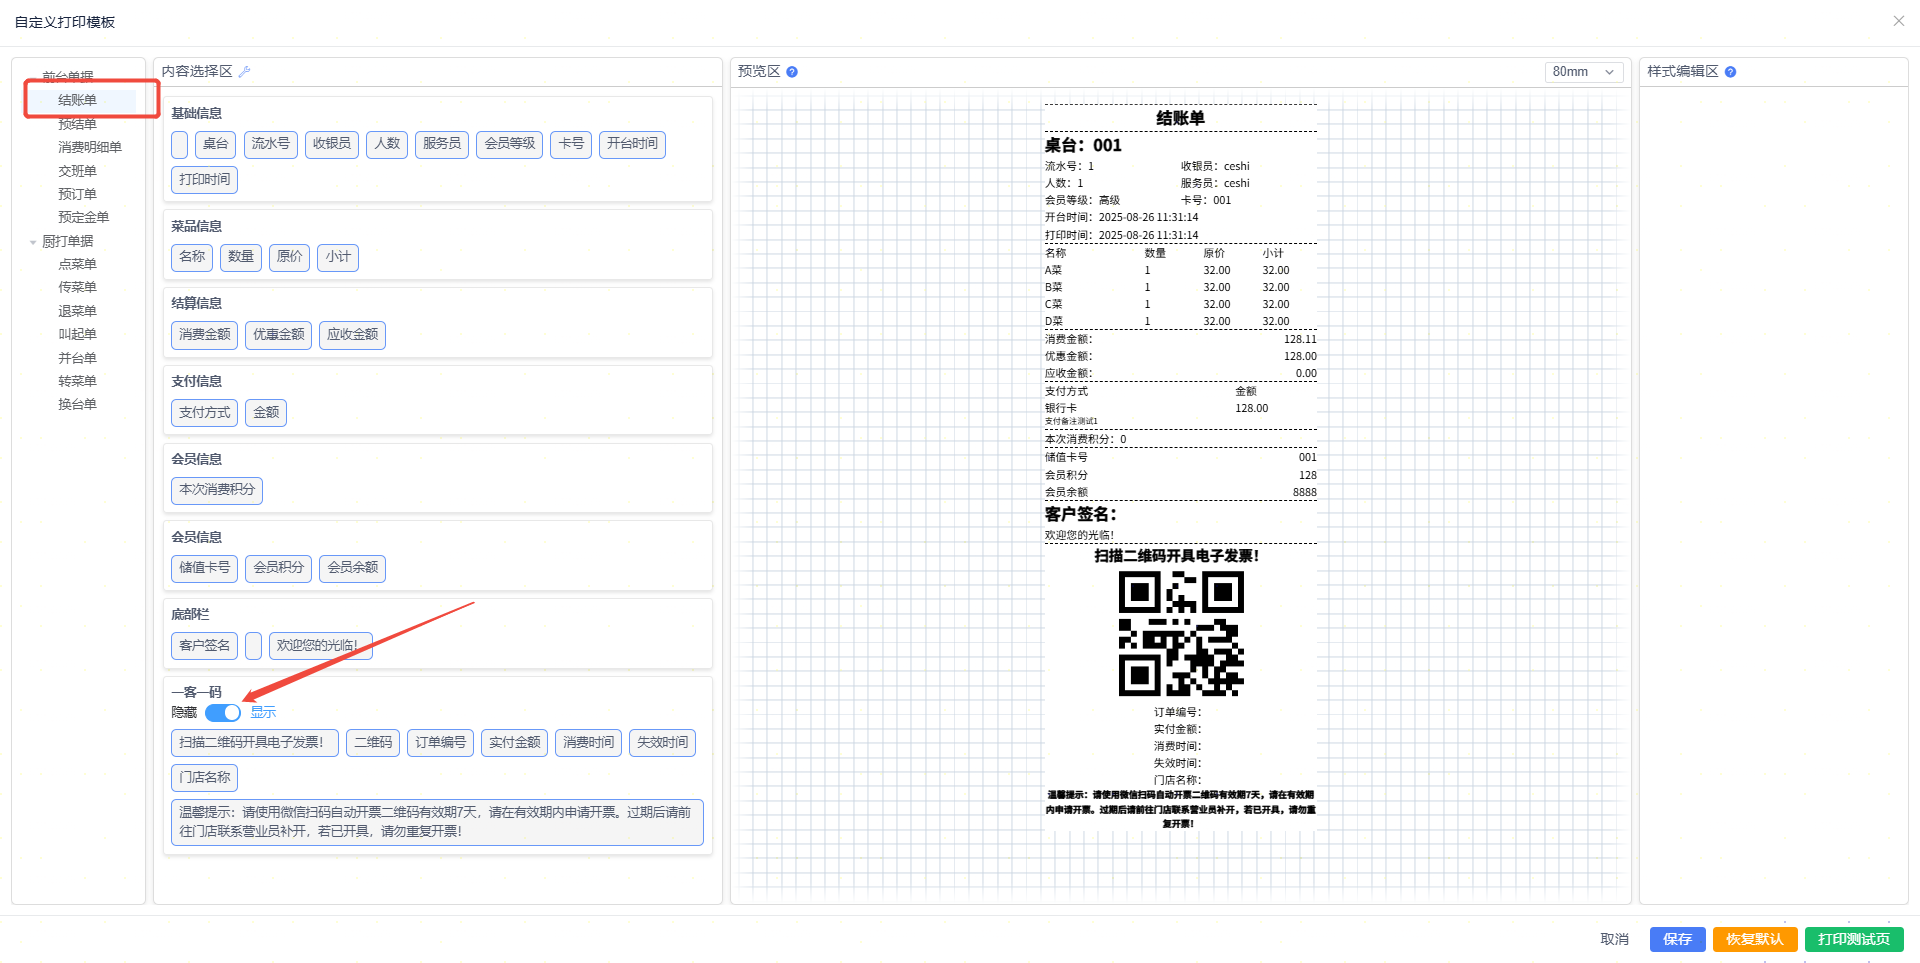The width and height of the screenshot is (1920, 963).
Task: Click the 支付方式 field tag
Action: click(204, 413)
